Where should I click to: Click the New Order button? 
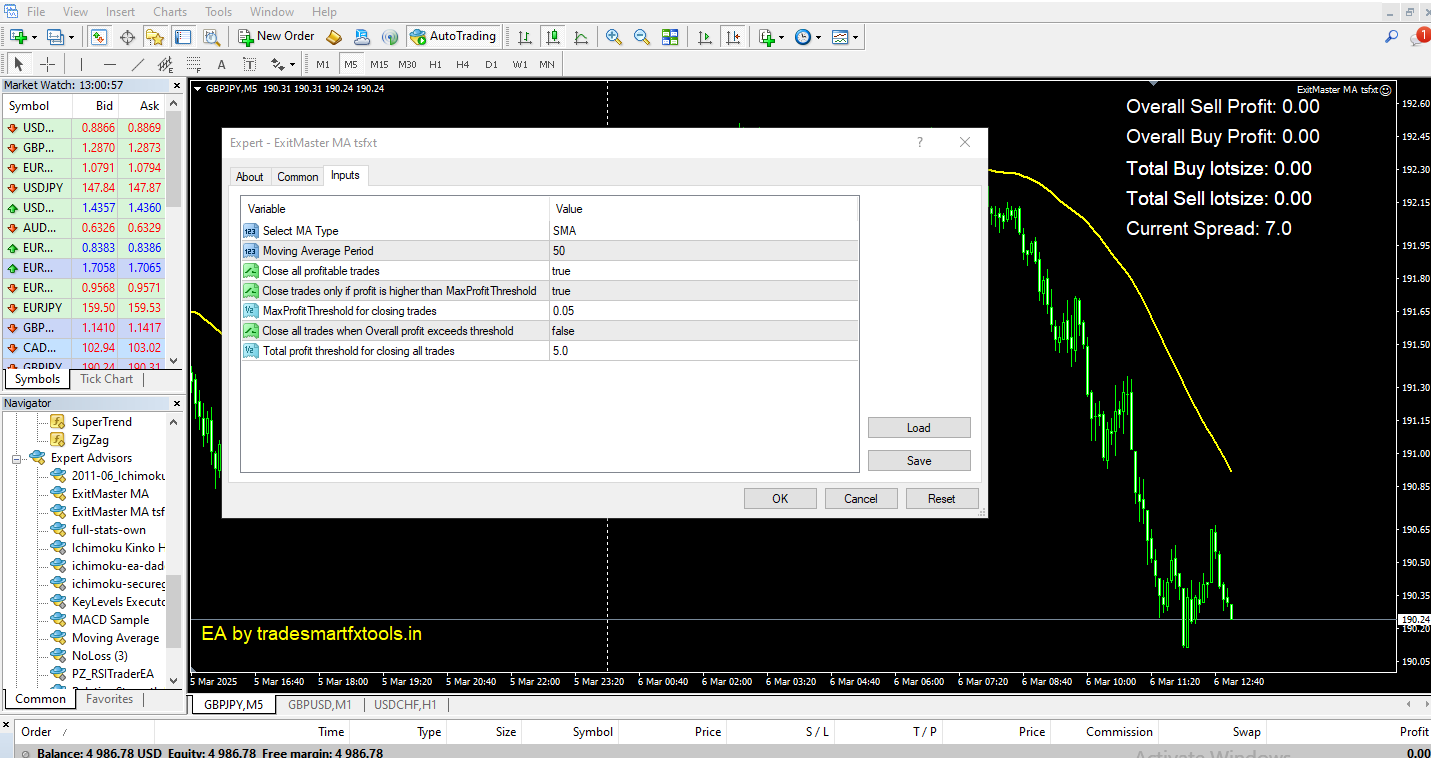[x=277, y=37]
